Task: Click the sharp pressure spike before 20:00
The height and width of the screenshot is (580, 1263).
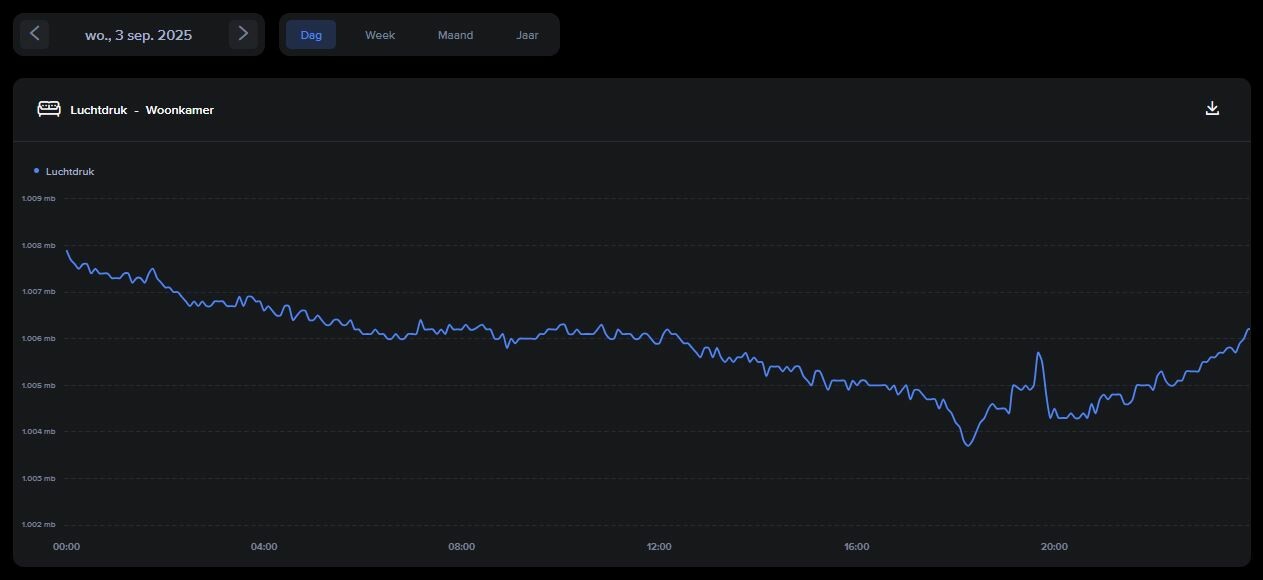Action: click(1039, 353)
